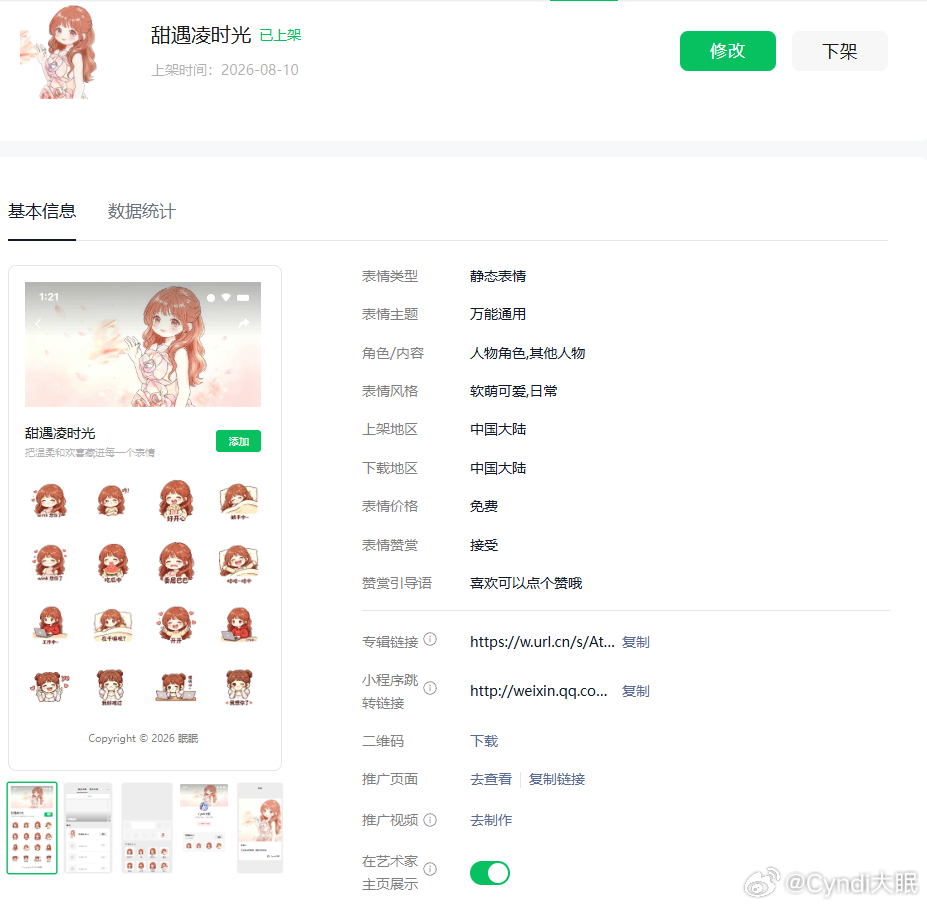Click the 工作中 laptop sticker
Image resolution: width=927 pixels, height=907 pixels.
point(50,625)
